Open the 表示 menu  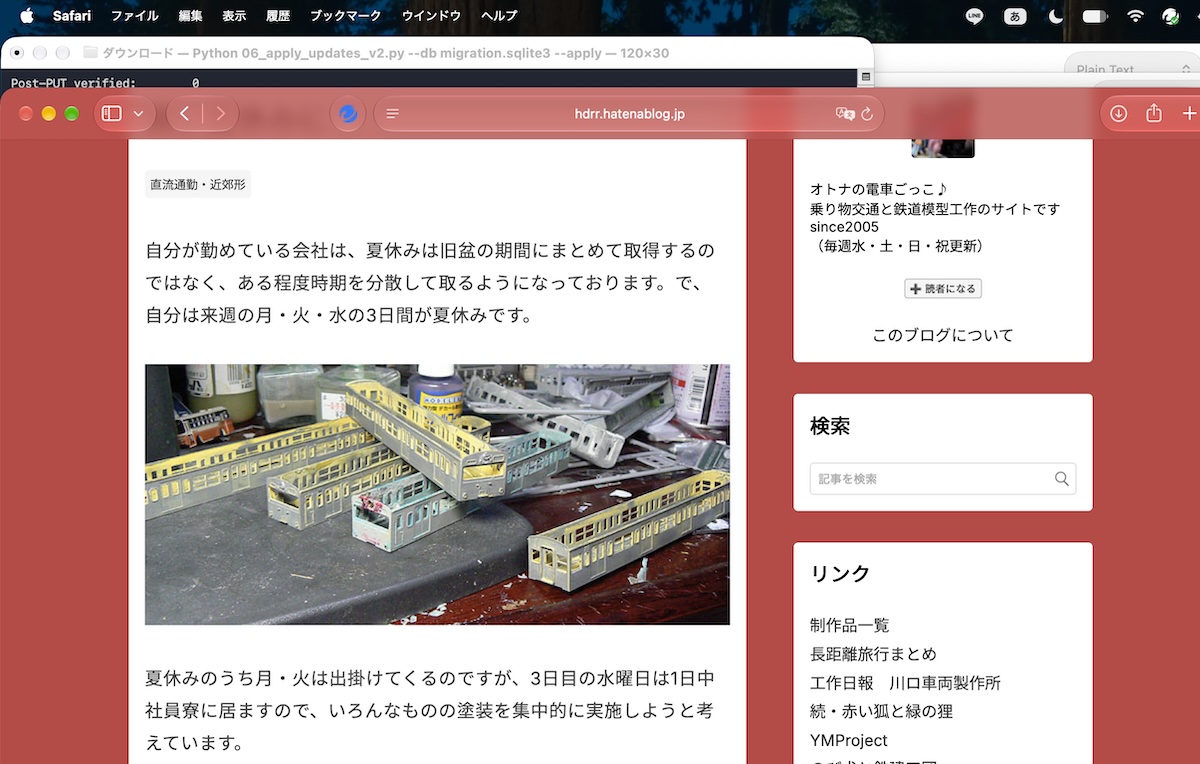(234, 16)
